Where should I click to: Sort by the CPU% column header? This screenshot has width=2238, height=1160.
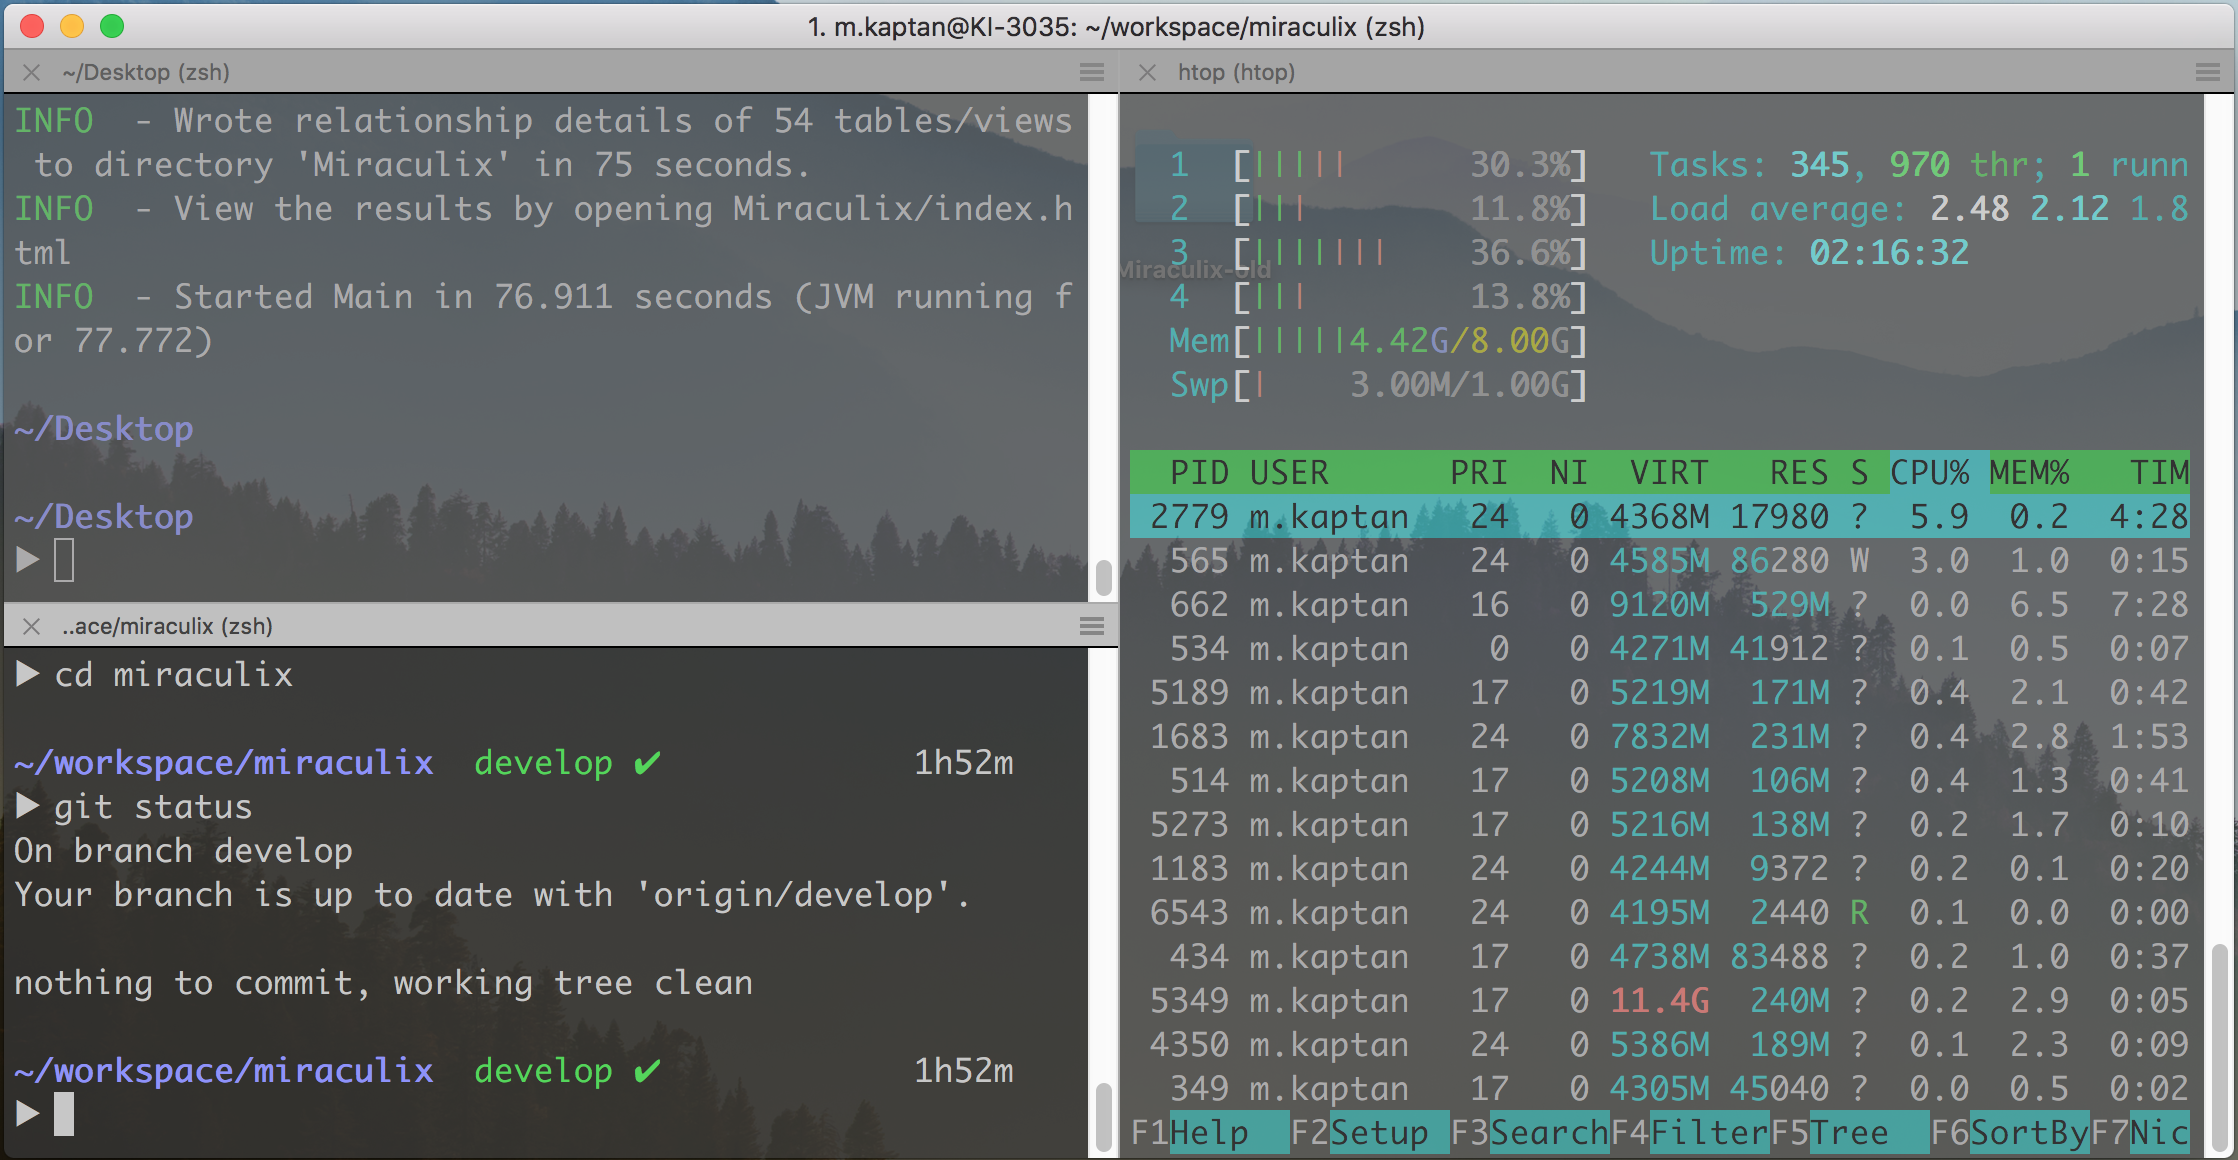(x=1929, y=472)
